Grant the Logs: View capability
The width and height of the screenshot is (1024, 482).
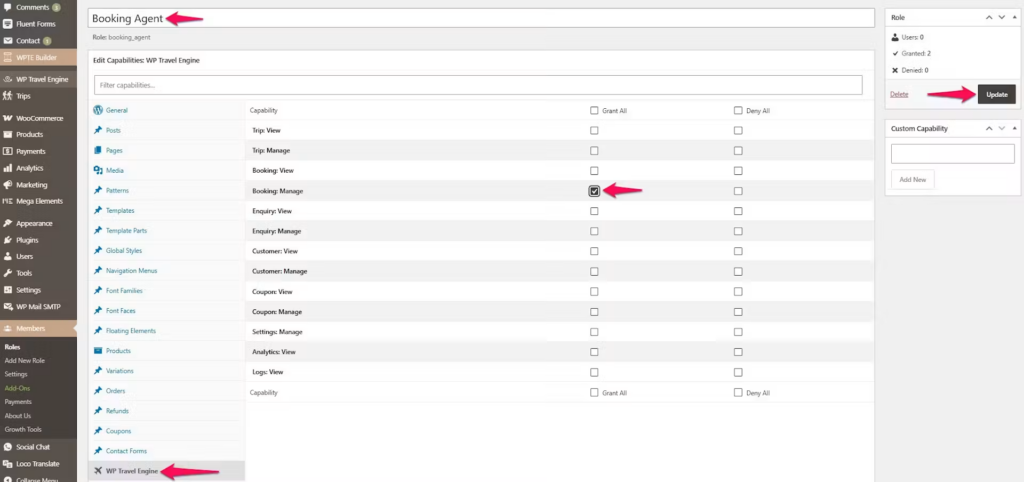pyautogui.click(x=594, y=372)
